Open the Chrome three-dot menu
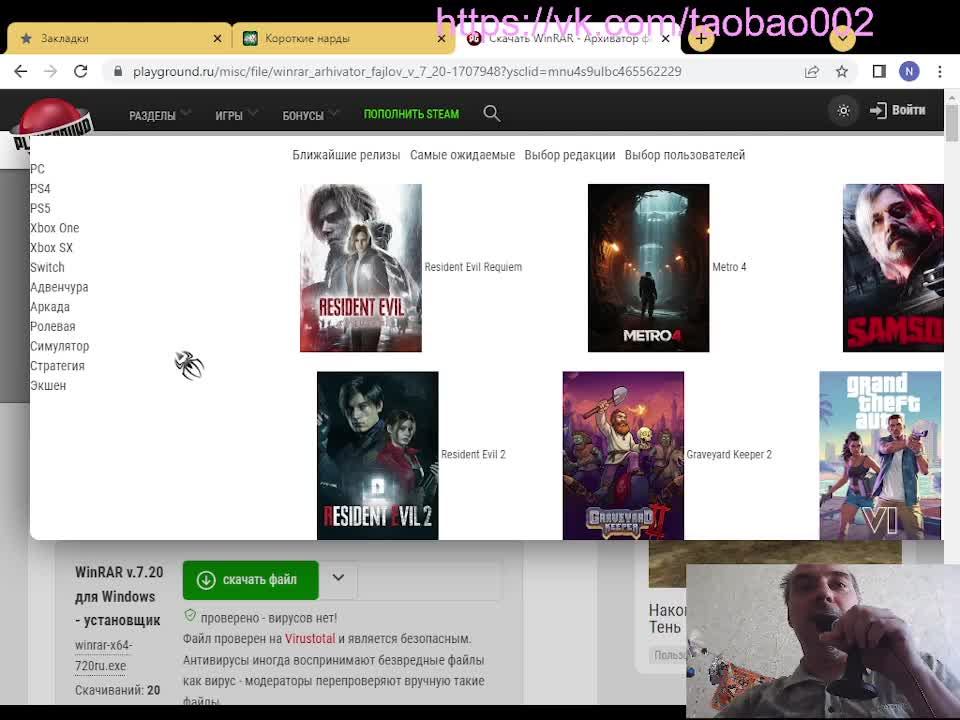The height and width of the screenshot is (720, 960). tap(940, 72)
